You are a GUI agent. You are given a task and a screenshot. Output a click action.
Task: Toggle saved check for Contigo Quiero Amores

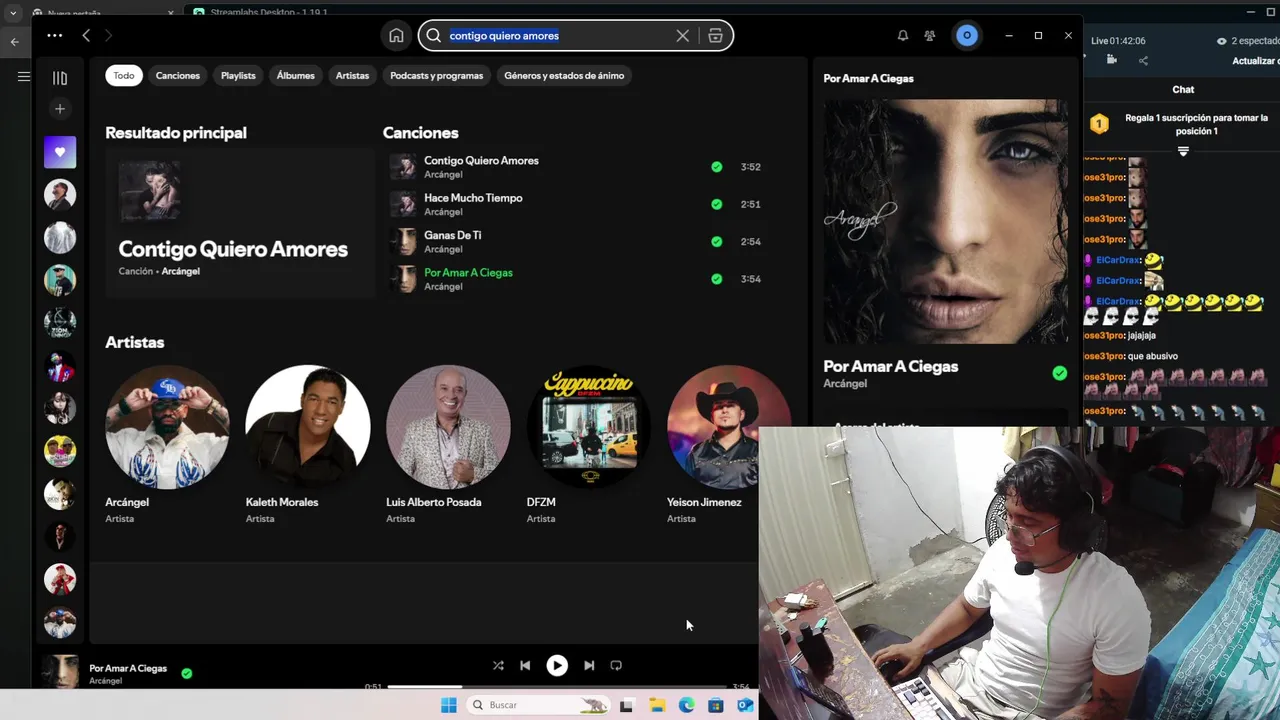pyautogui.click(x=716, y=167)
